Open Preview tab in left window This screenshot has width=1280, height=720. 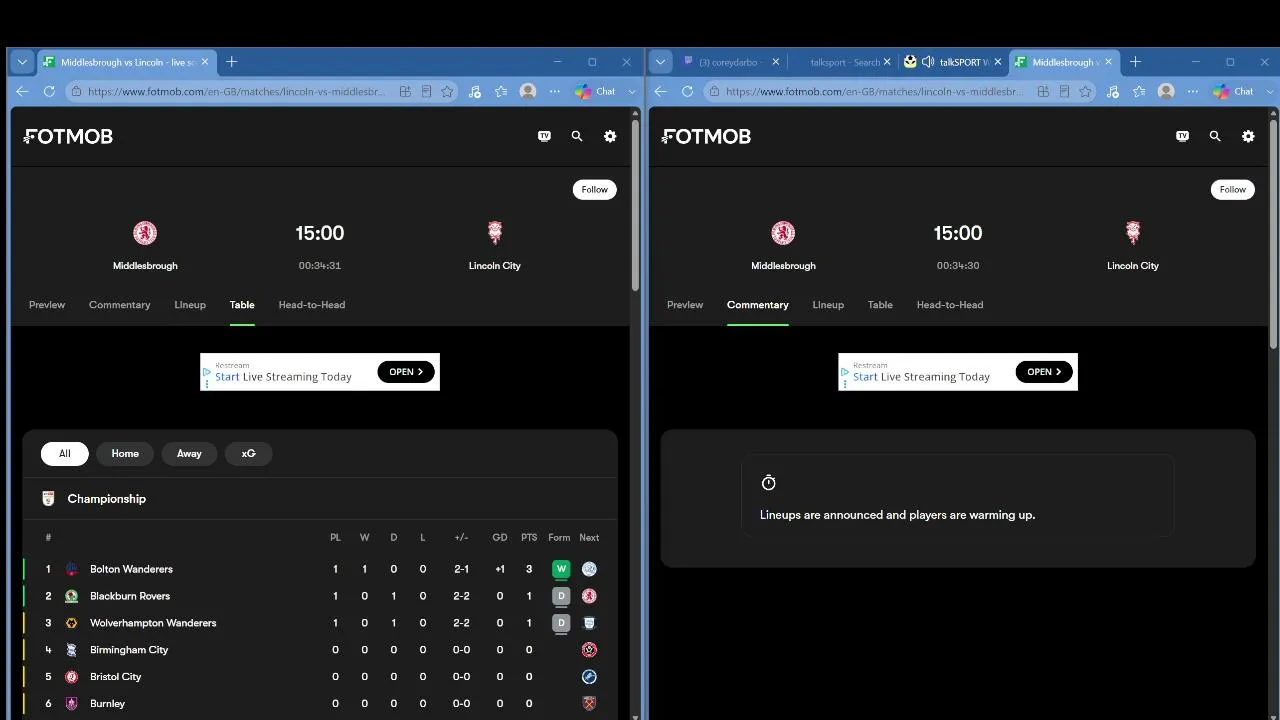point(47,305)
